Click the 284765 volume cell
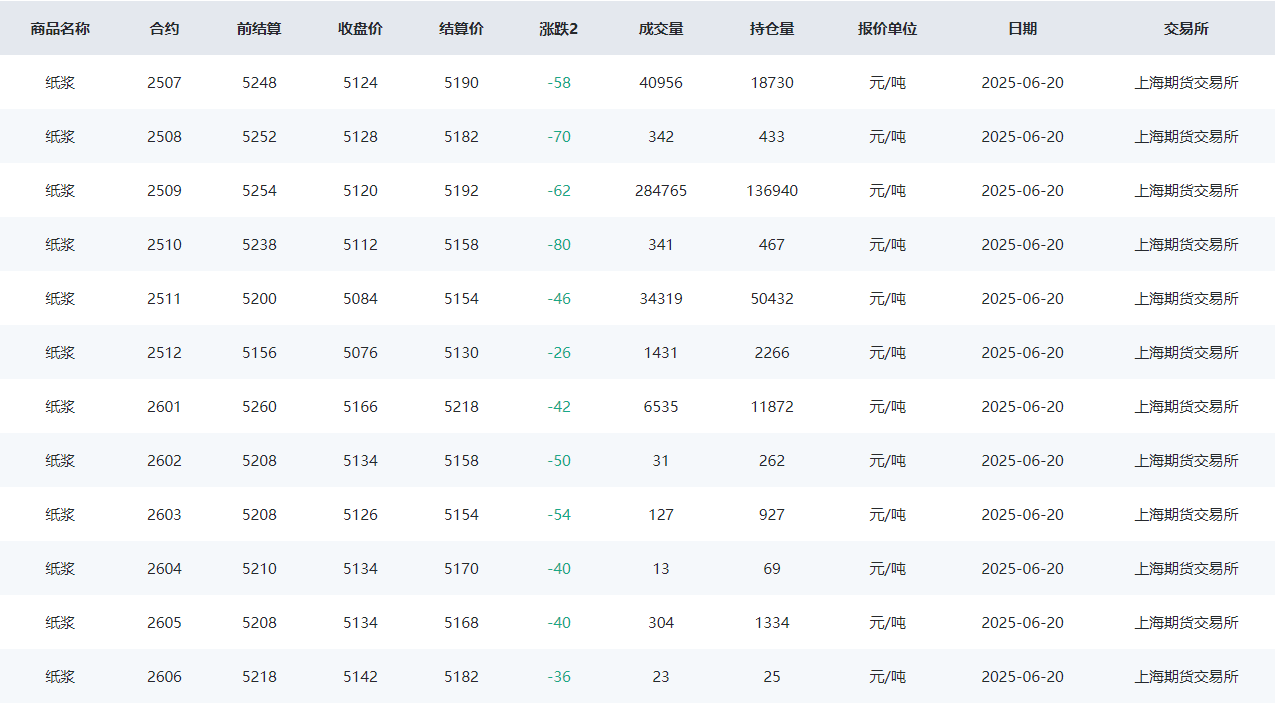The width and height of the screenshot is (1279, 706). click(661, 191)
